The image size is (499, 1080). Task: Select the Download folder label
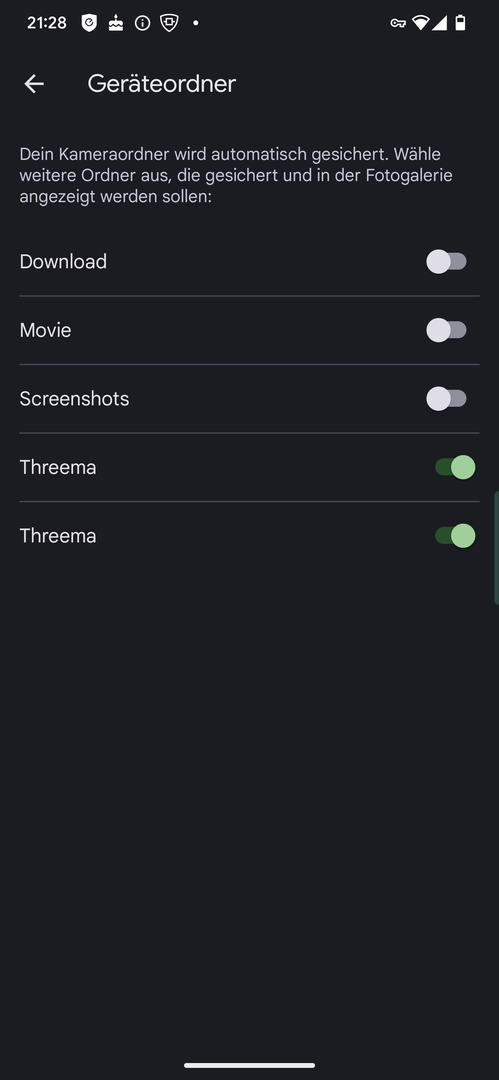point(63,262)
